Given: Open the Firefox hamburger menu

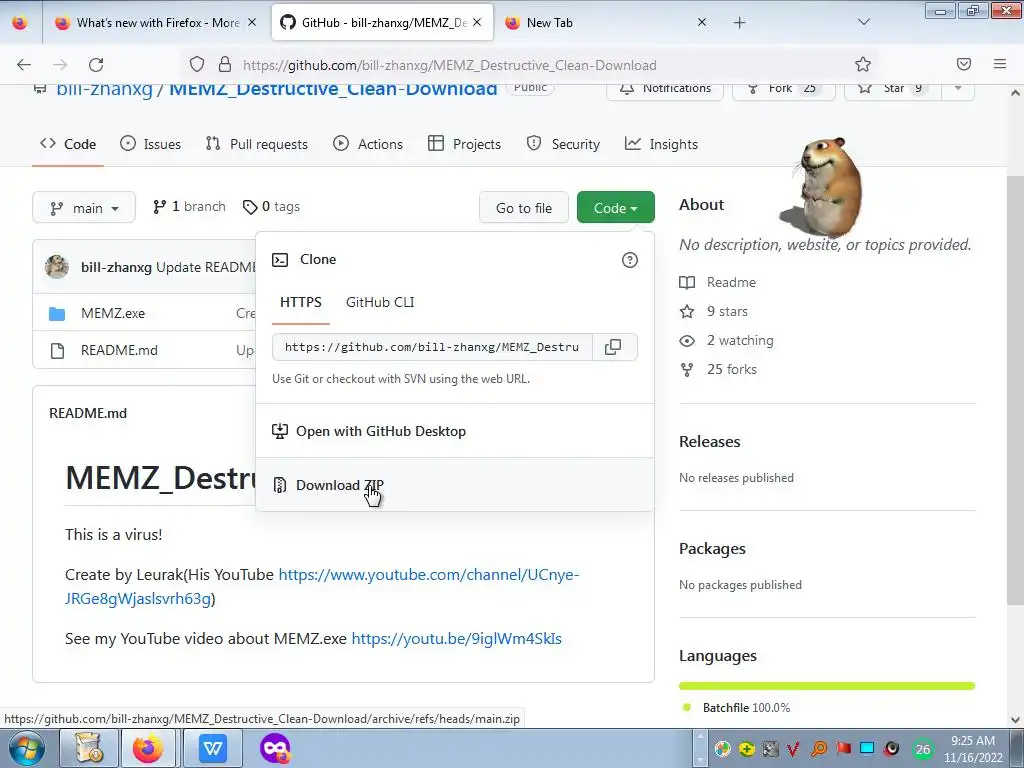Looking at the screenshot, I should [x=1000, y=64].
